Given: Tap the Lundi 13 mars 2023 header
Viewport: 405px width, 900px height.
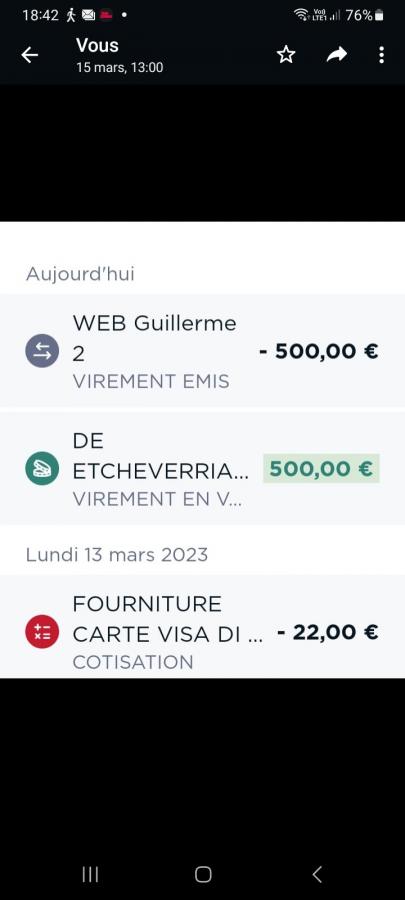Looking at the screenshot, I should [116, 554].
